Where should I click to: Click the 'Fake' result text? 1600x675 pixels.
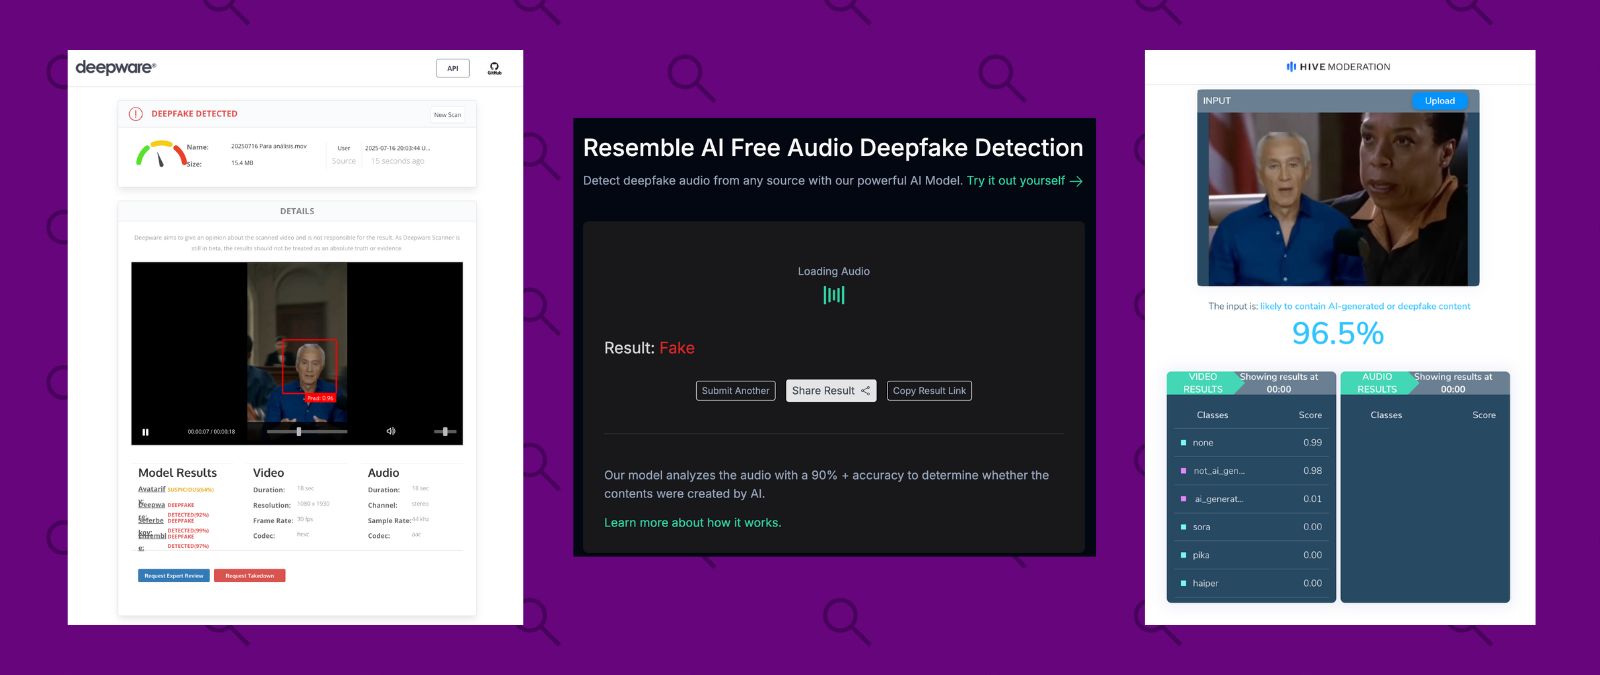677,348
